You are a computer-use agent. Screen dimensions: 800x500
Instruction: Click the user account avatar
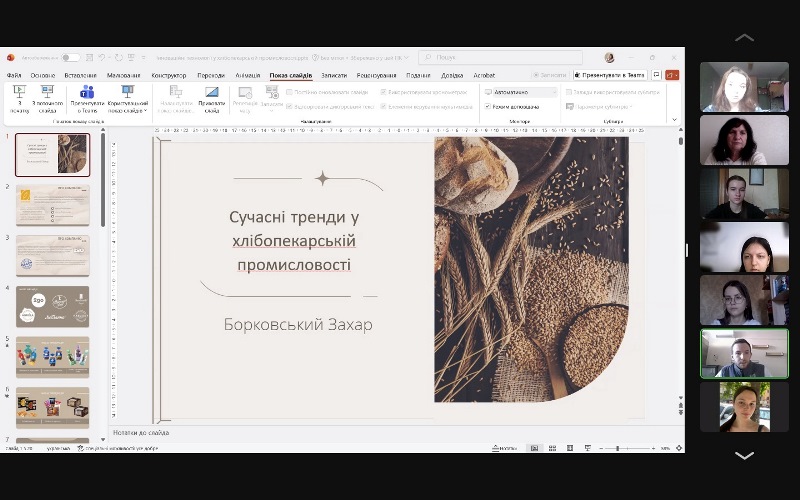[x=609, y=58]
